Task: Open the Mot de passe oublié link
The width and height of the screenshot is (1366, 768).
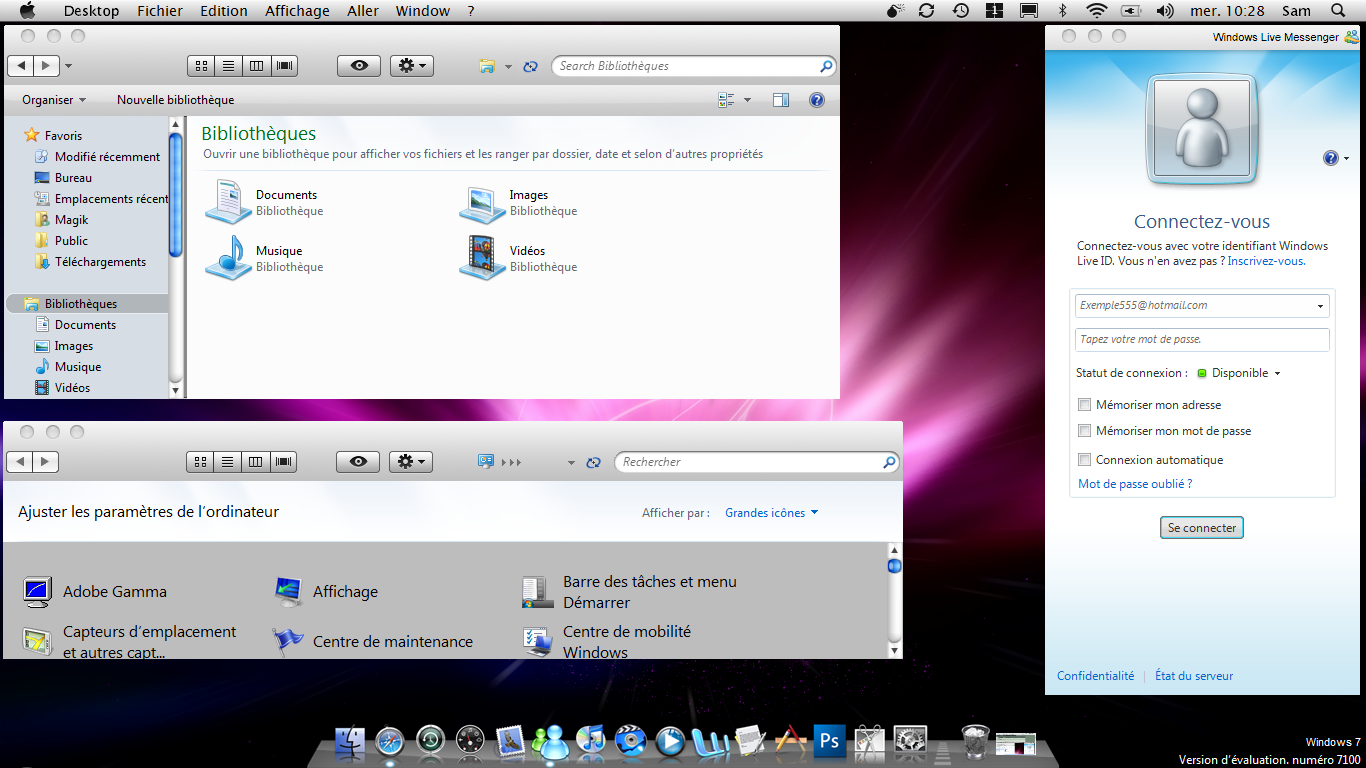Action: (1135, 484)
